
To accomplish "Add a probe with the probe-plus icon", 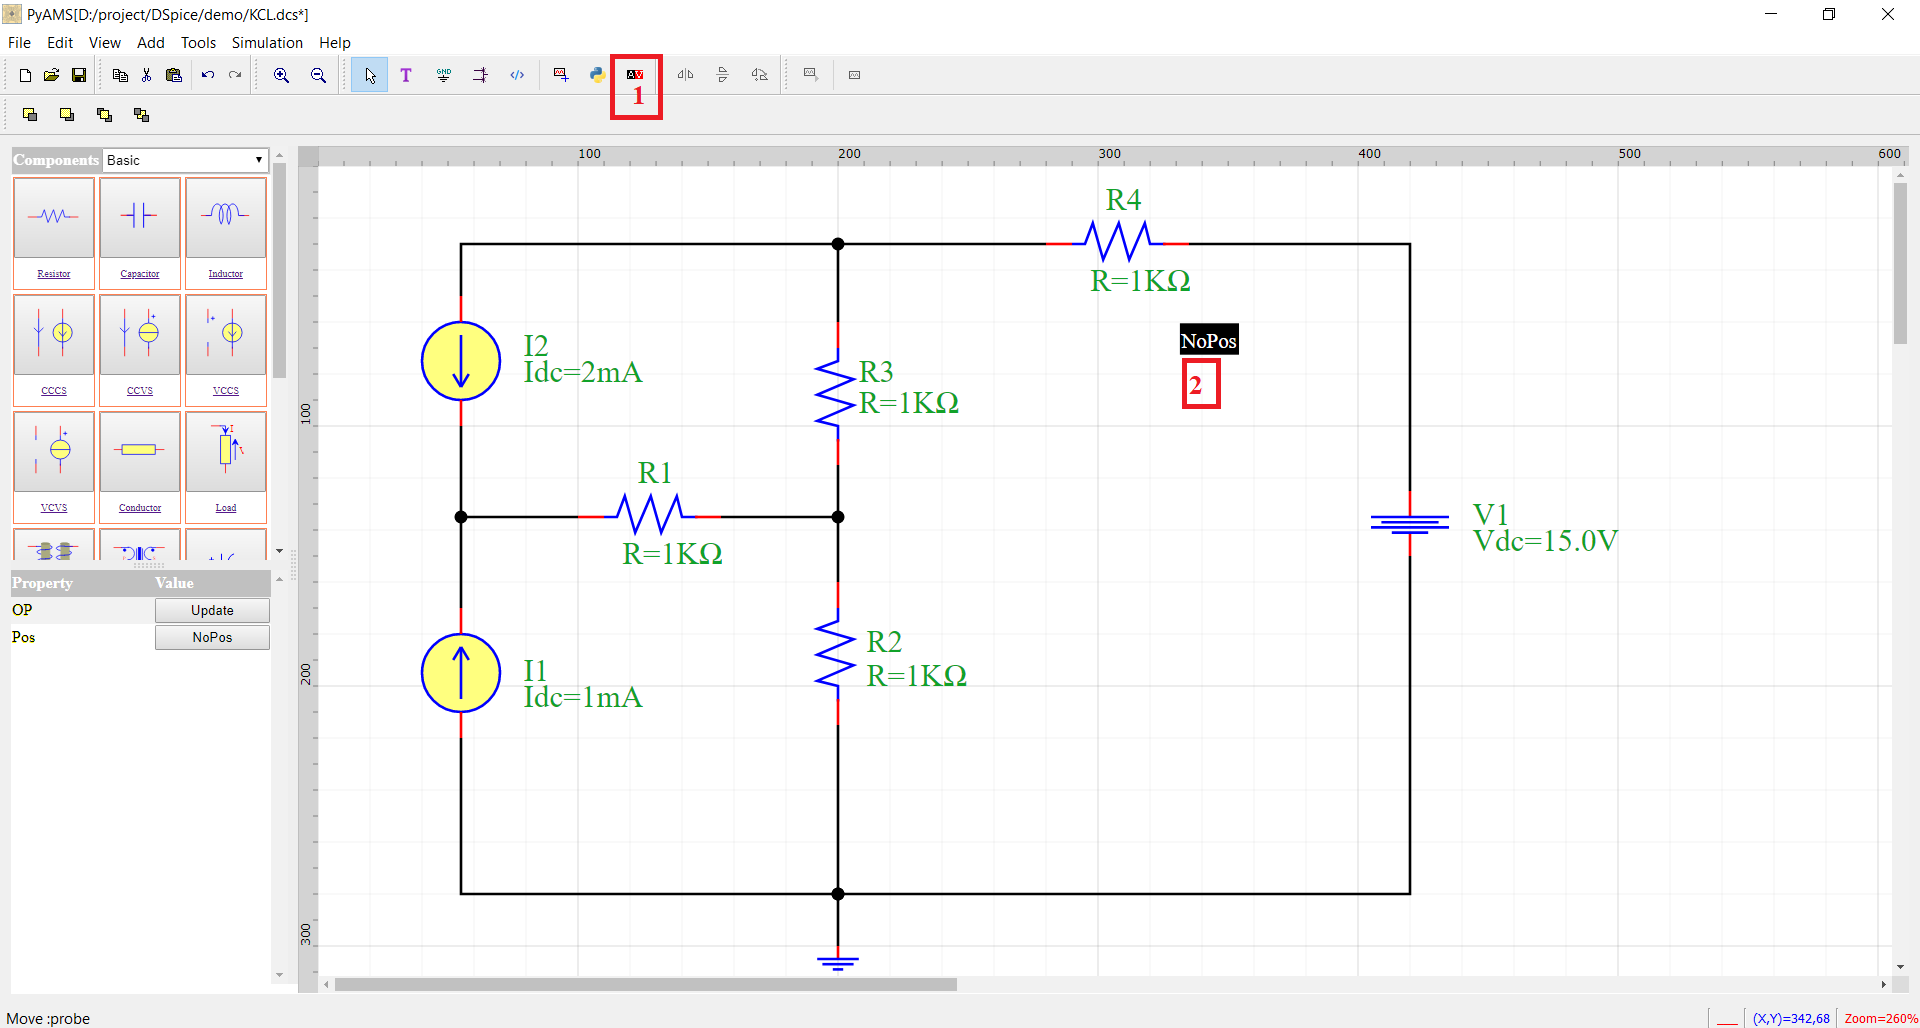I will point(561,75).
